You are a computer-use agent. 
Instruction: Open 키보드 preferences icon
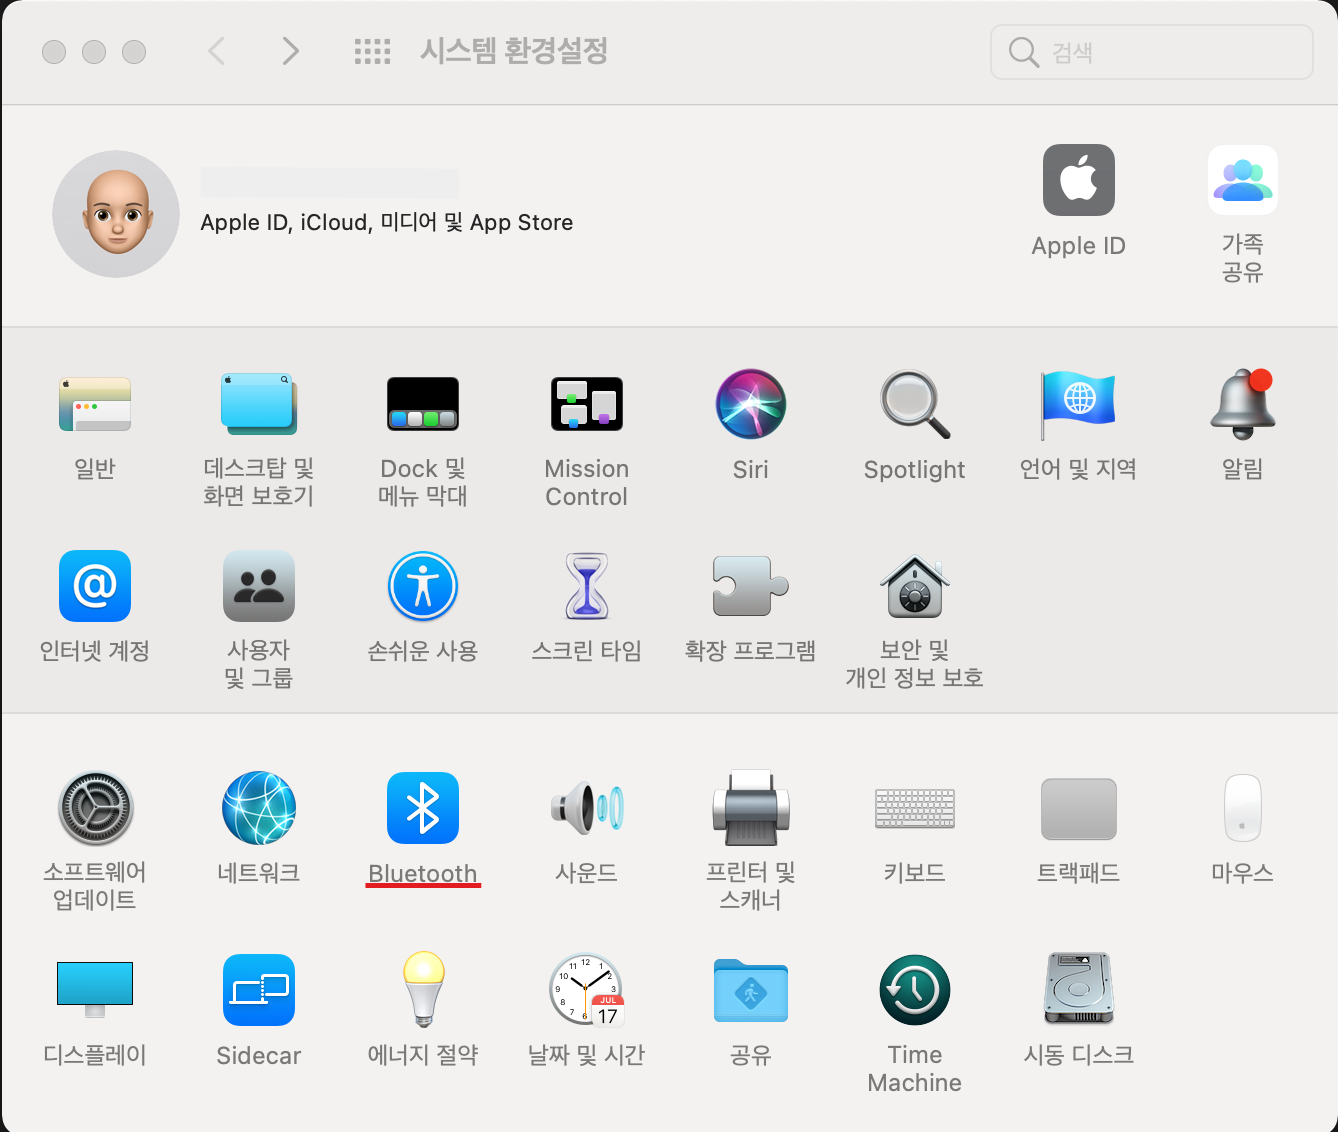pyautogui.click(x=915, y=808)
